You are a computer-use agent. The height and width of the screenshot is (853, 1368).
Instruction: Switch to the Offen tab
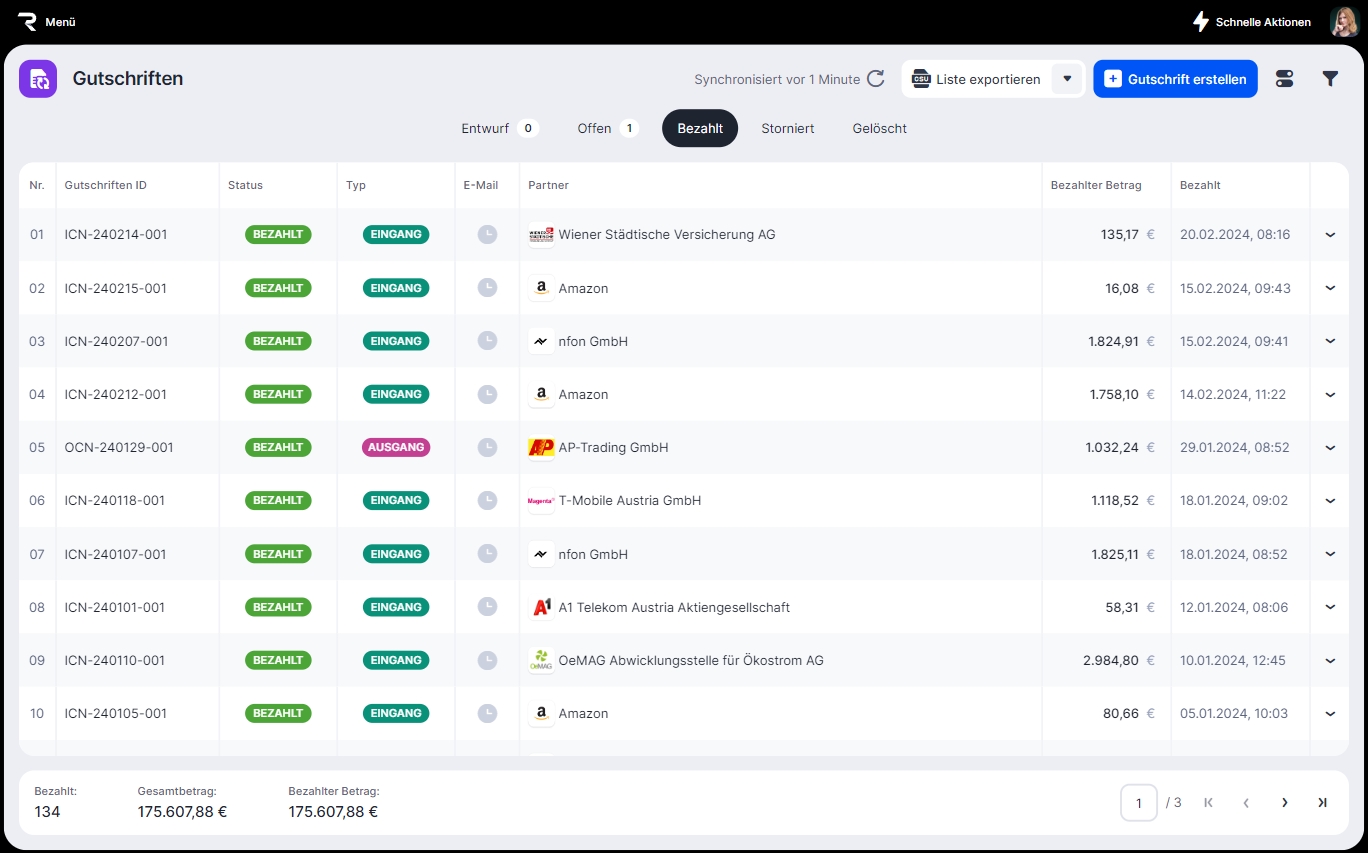pyautogui.click(x=606, y=128)
